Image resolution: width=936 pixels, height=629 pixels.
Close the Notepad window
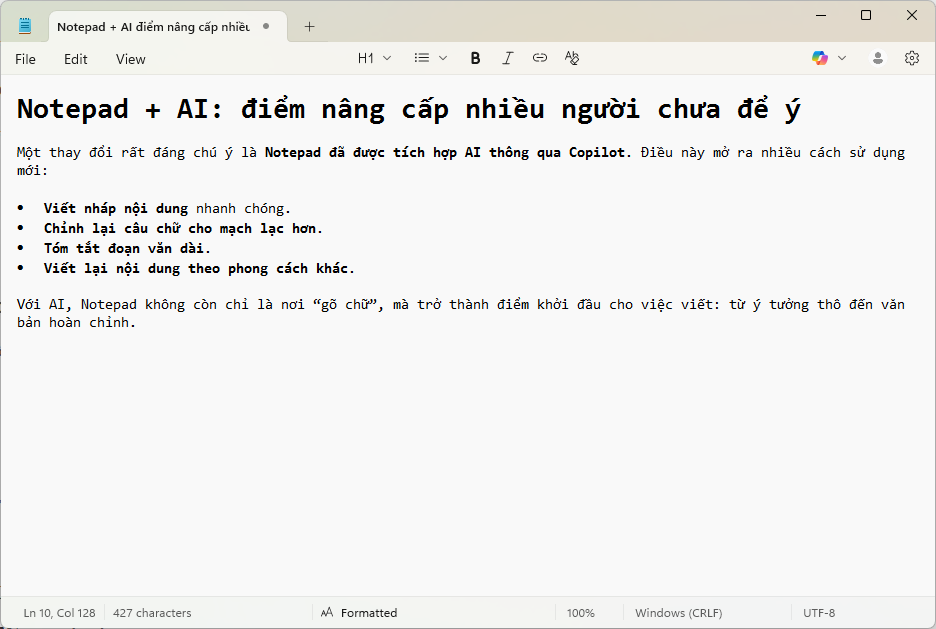[912, 15]
